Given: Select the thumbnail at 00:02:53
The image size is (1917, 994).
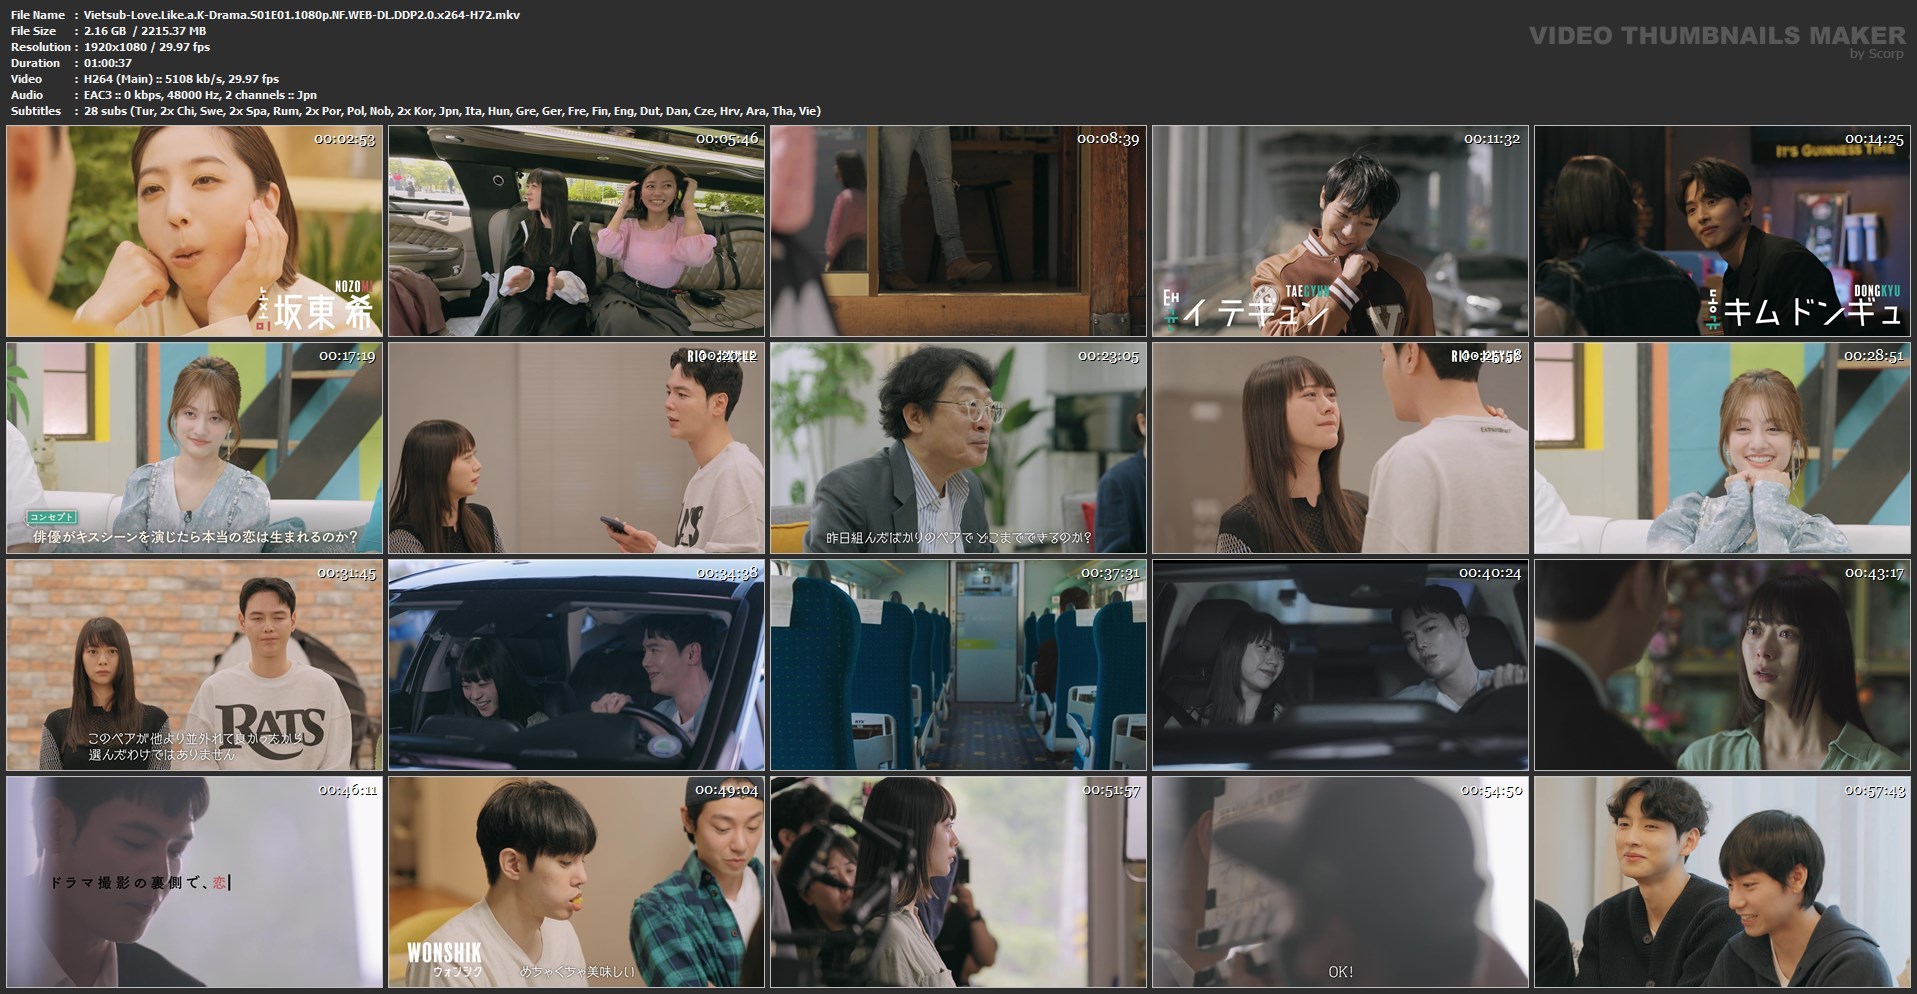Looking at the screenshot, I should [195, 231].
